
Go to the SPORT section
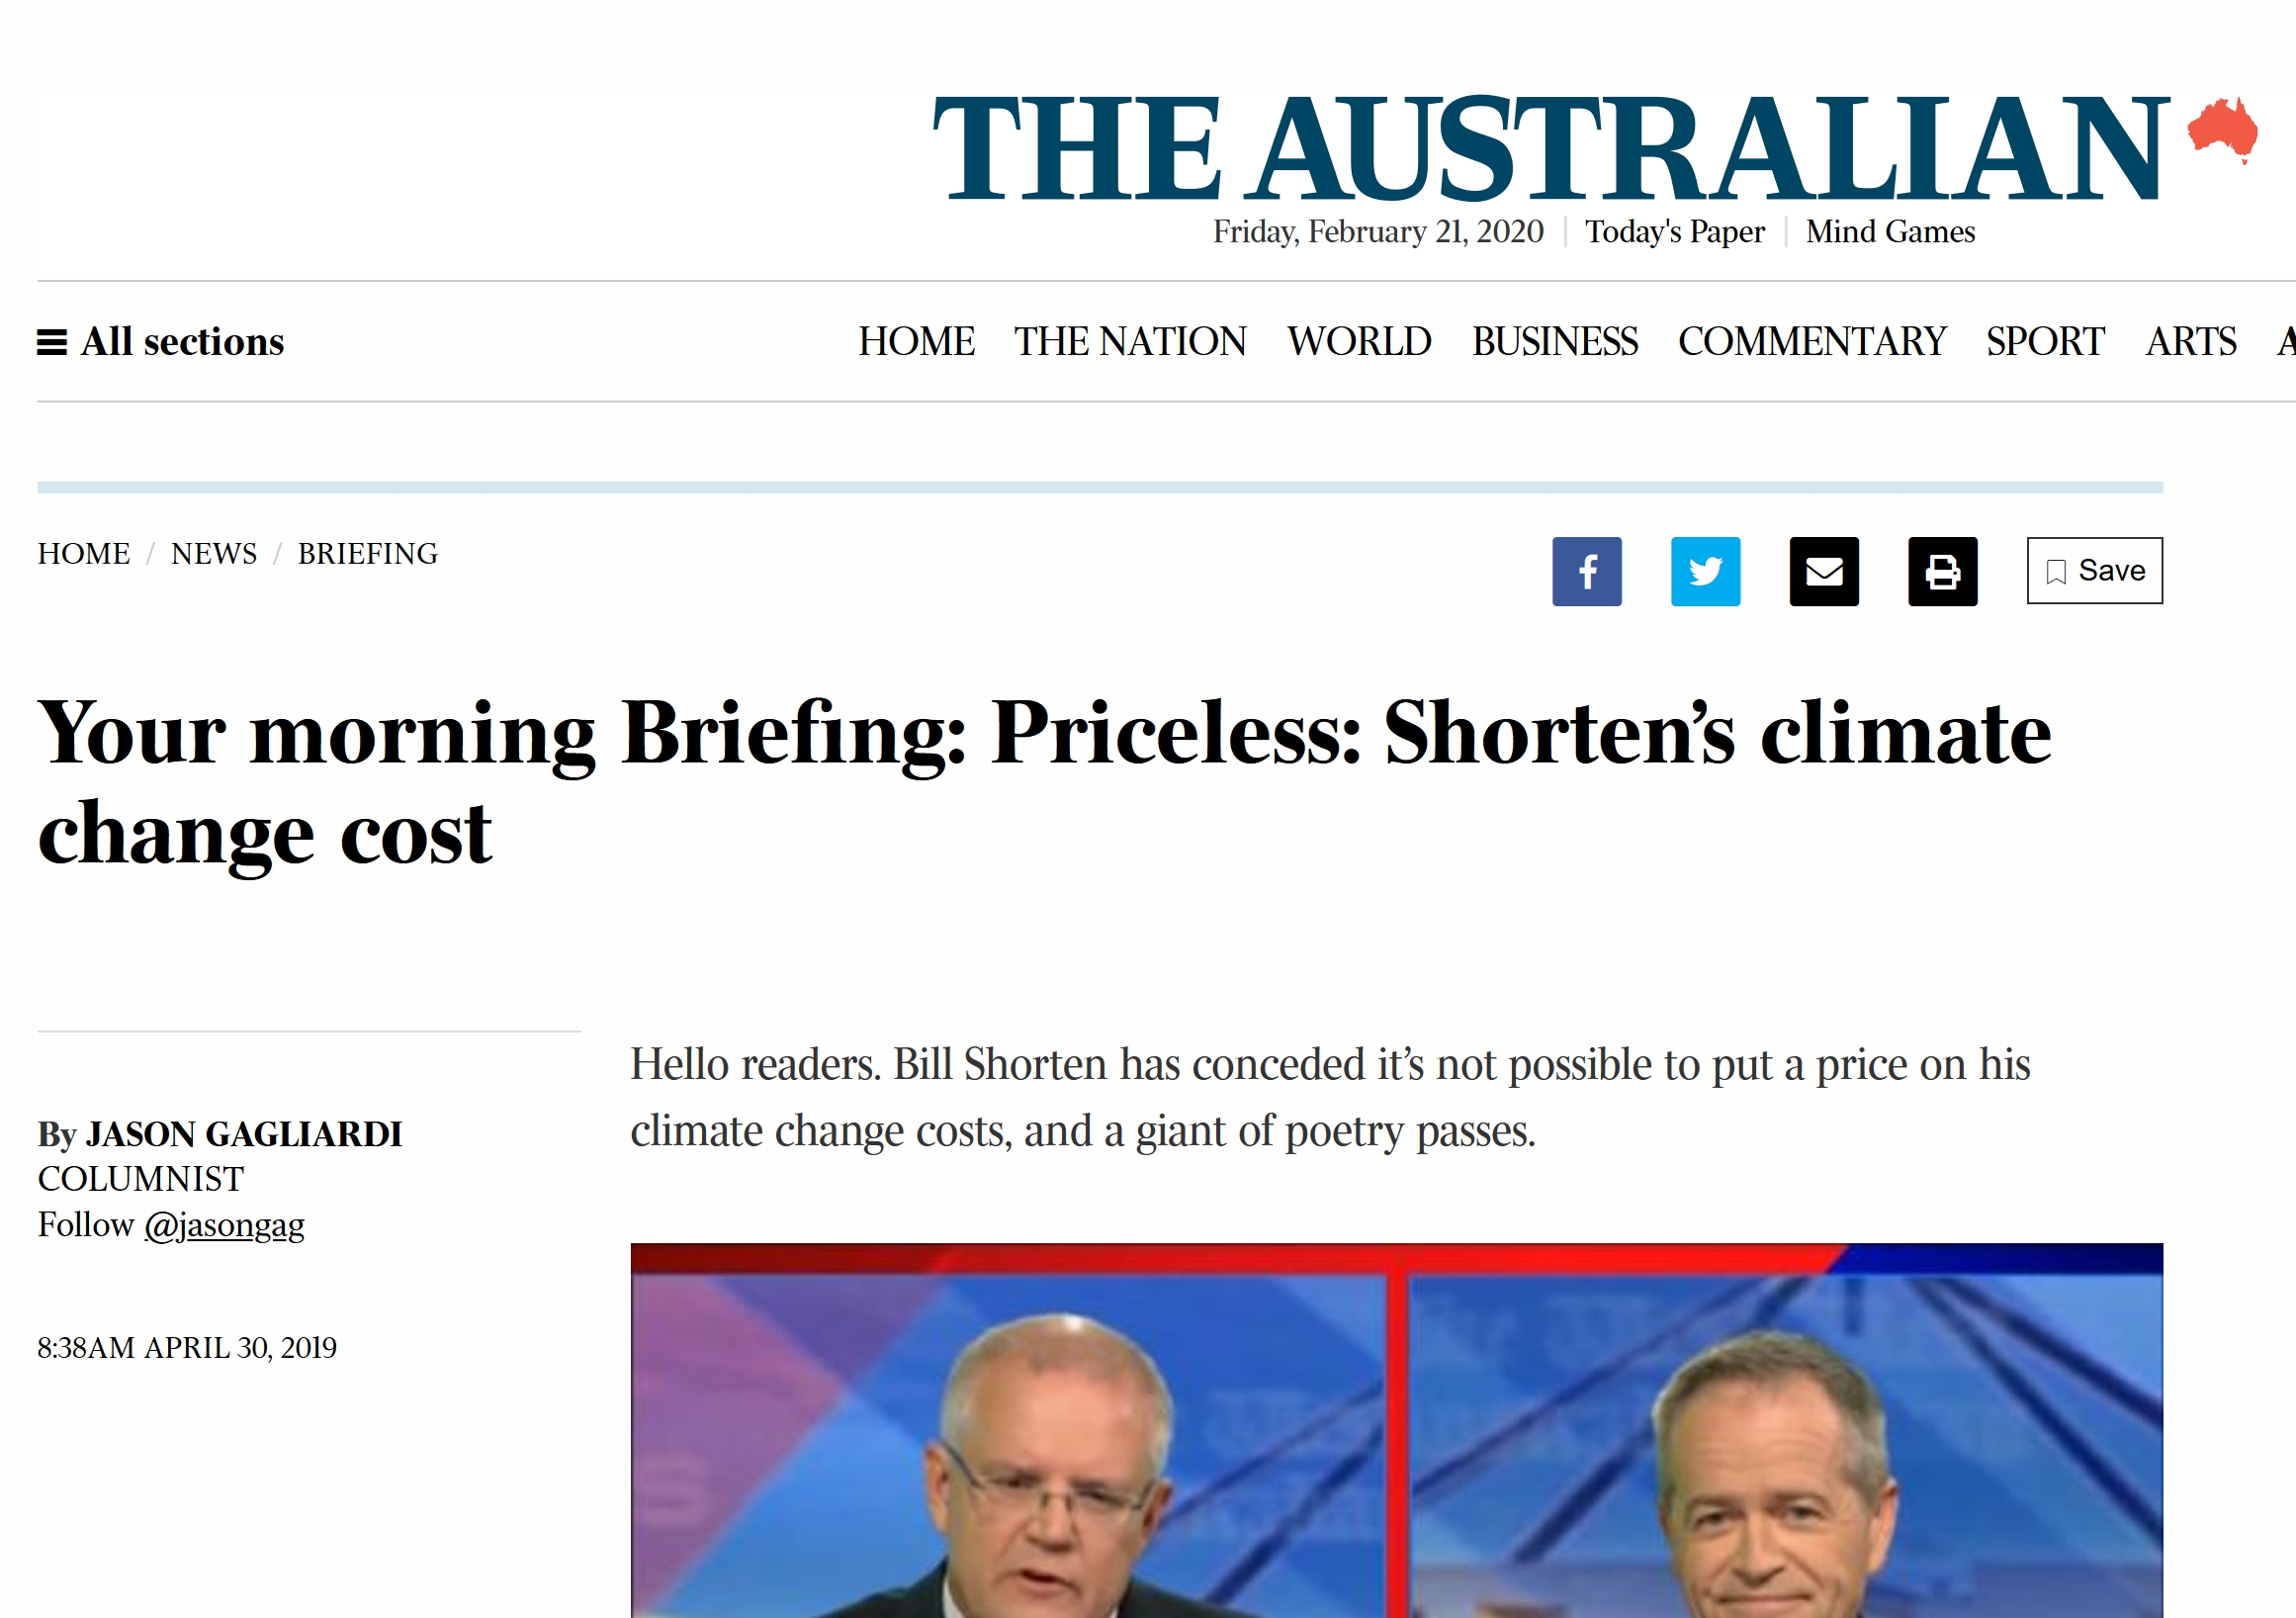coord(2045,342)
